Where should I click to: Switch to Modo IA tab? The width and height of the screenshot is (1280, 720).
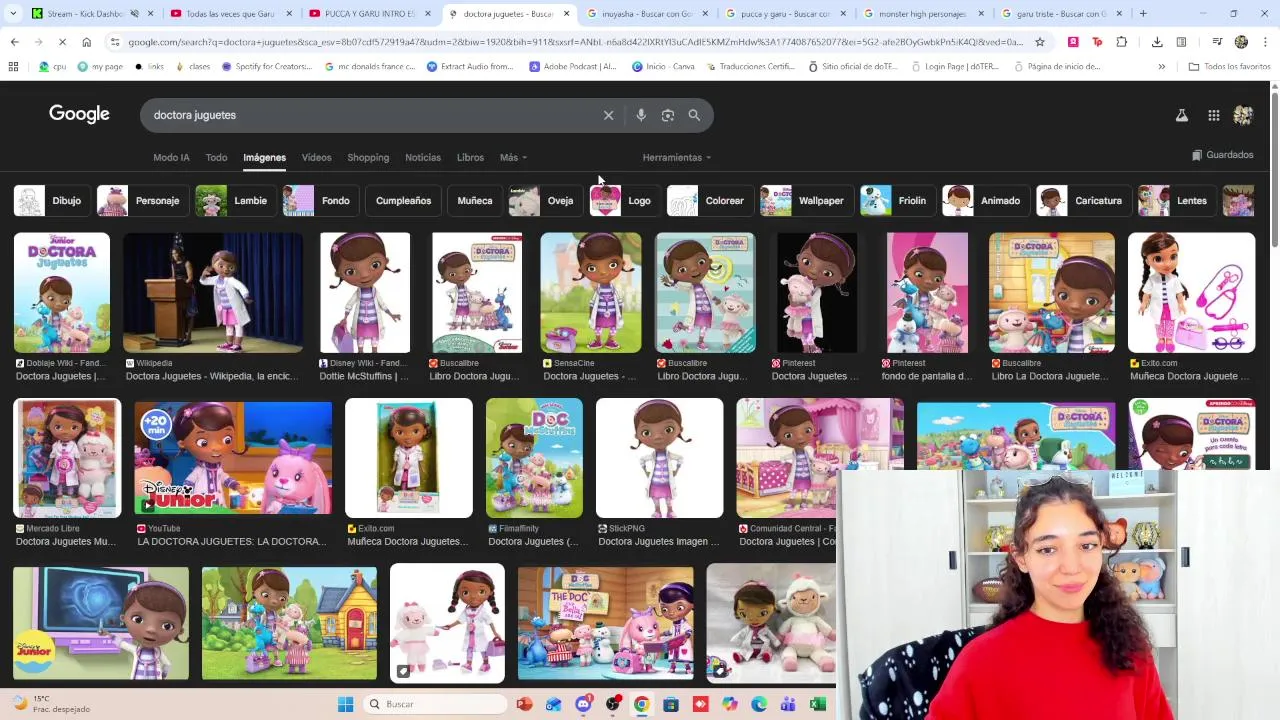click(x=171, y=157)
